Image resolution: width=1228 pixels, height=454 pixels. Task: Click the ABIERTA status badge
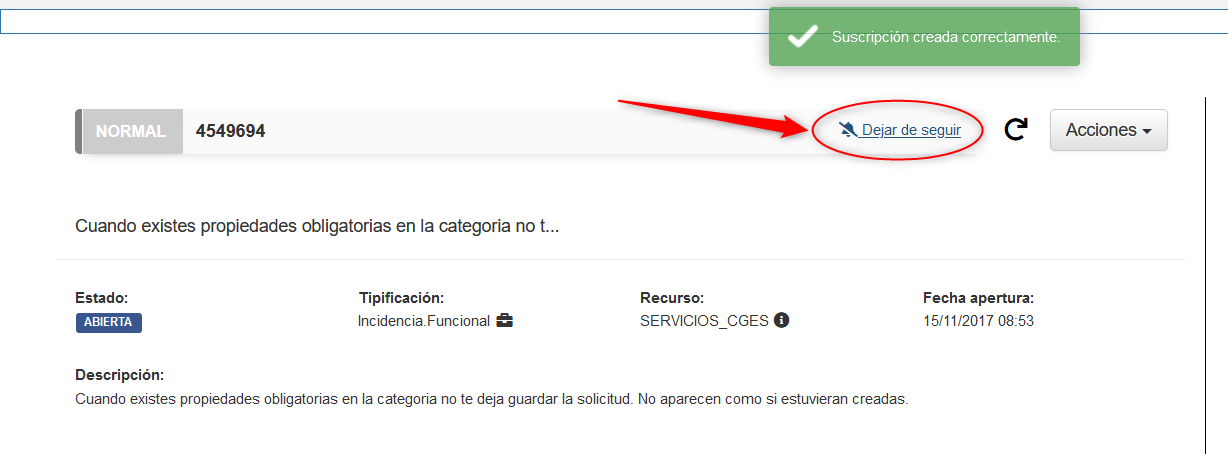(109, 322)
